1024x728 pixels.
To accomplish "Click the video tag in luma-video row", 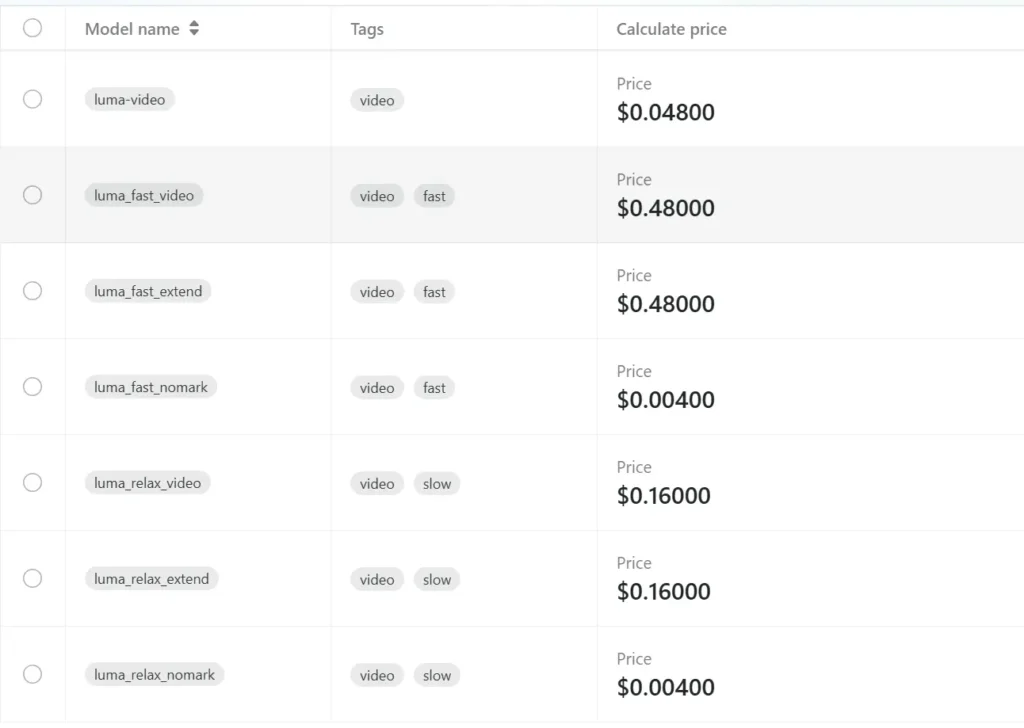I will tap(377, 101).
